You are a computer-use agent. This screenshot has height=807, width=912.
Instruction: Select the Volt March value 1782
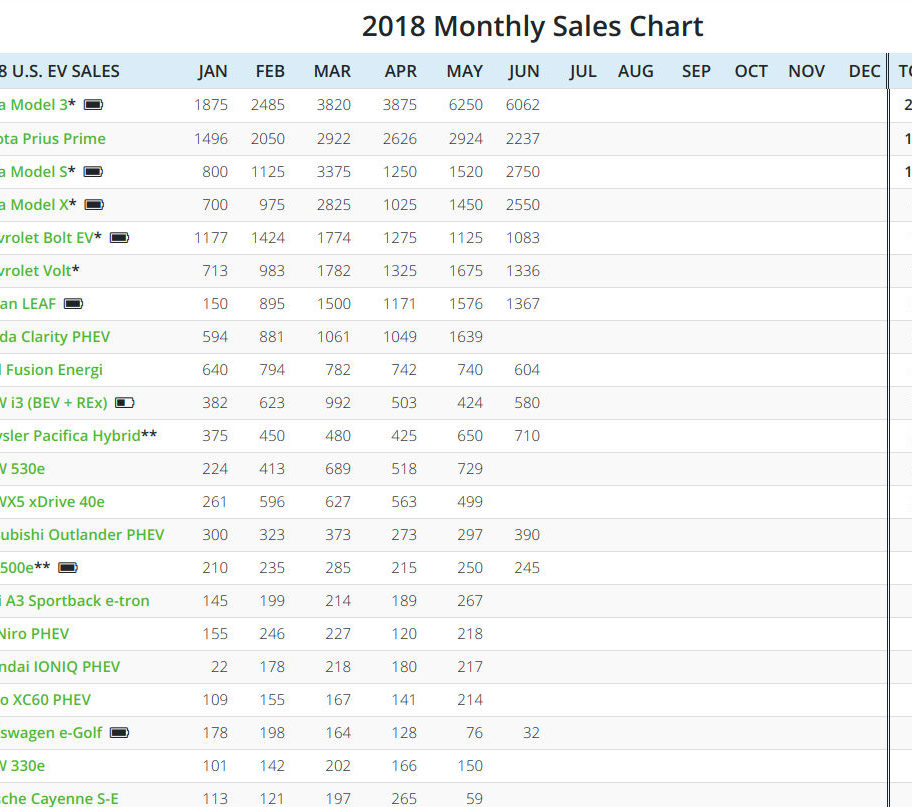334,271
